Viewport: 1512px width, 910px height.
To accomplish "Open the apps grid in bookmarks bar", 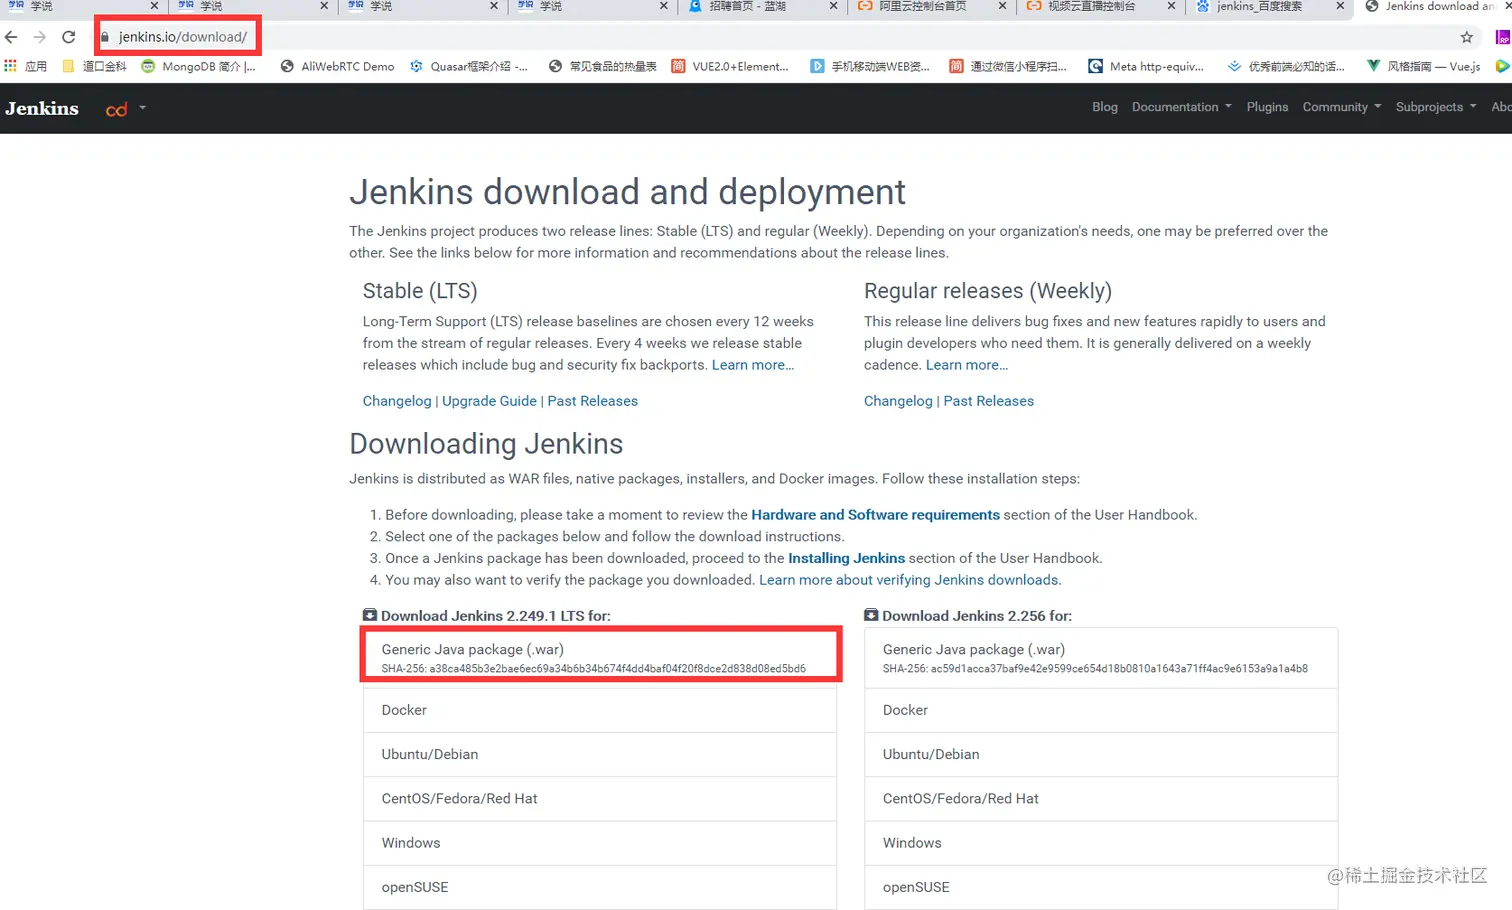I will point(11,66).
